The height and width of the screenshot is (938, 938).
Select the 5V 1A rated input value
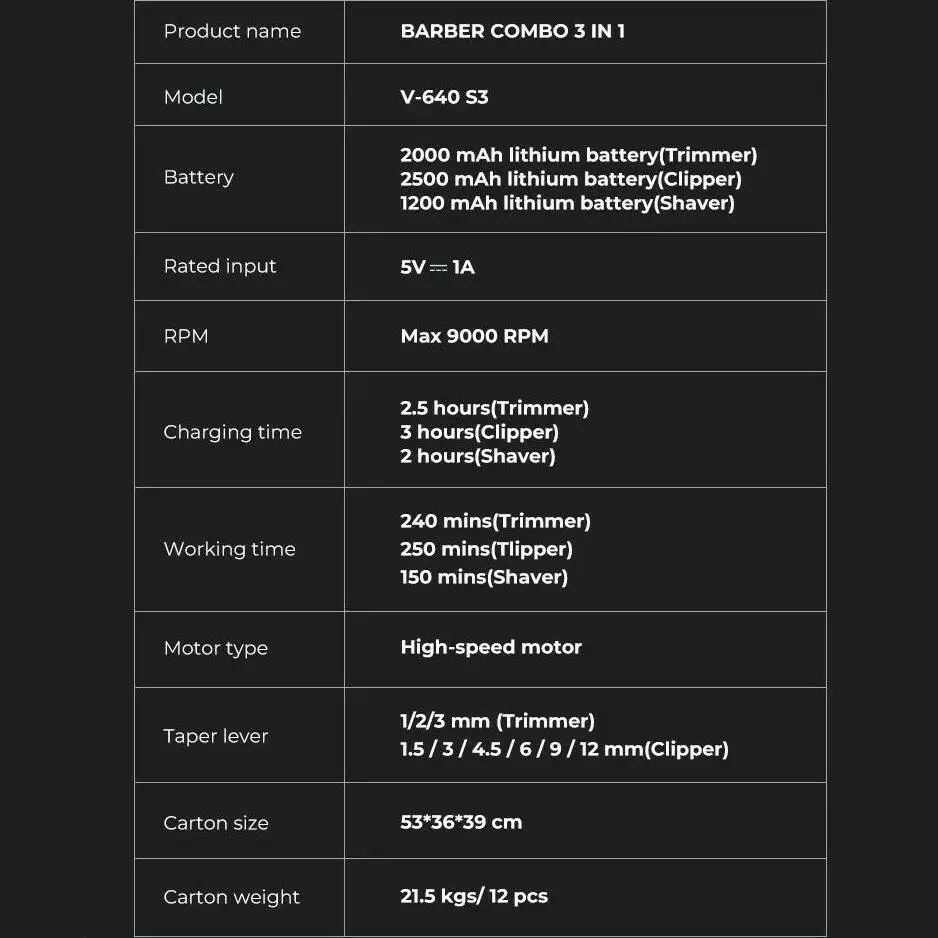(437, 267)
